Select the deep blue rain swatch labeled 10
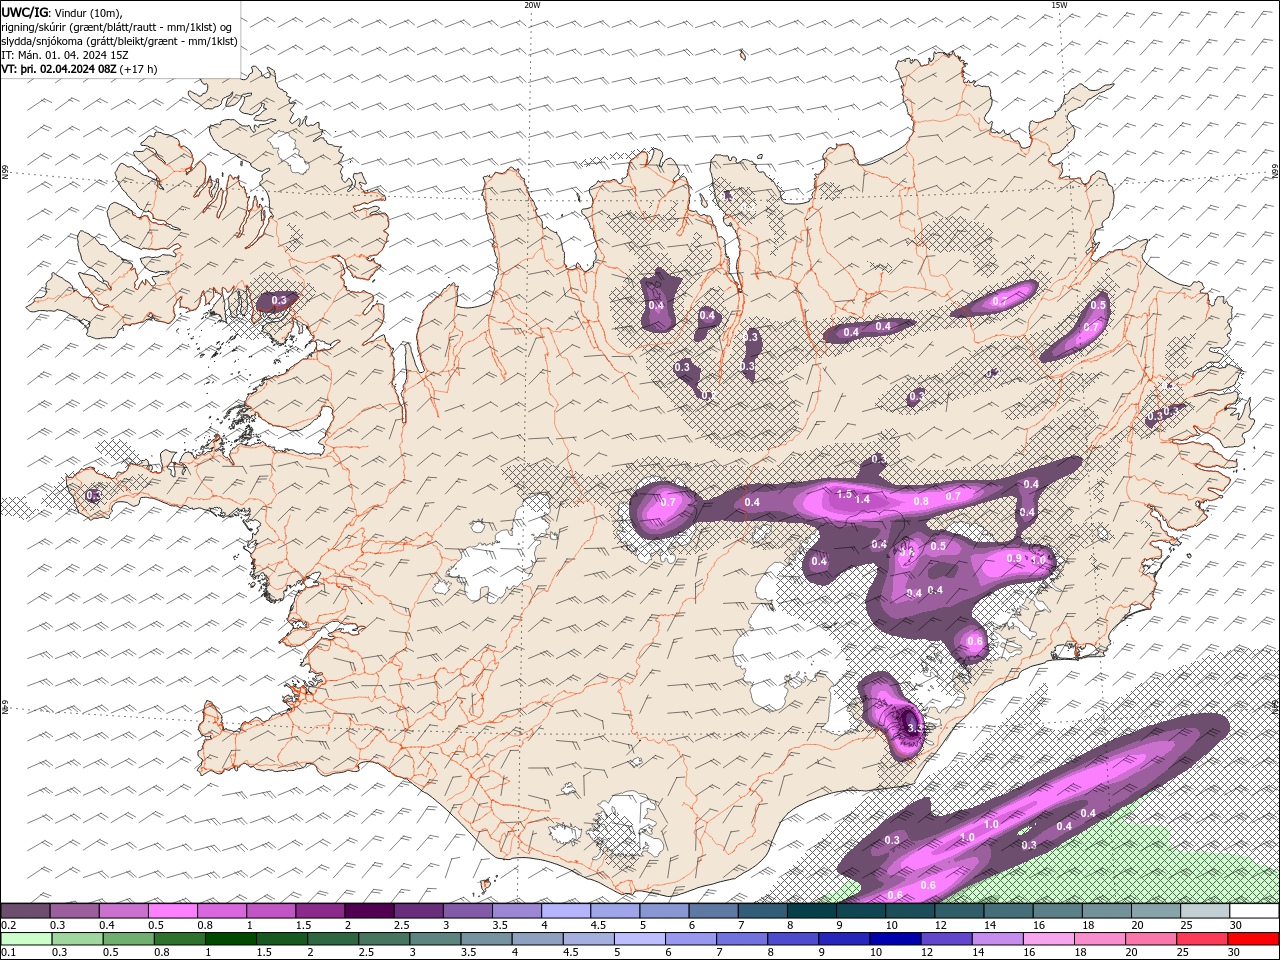1280x960 pixels. click(895, 939)
